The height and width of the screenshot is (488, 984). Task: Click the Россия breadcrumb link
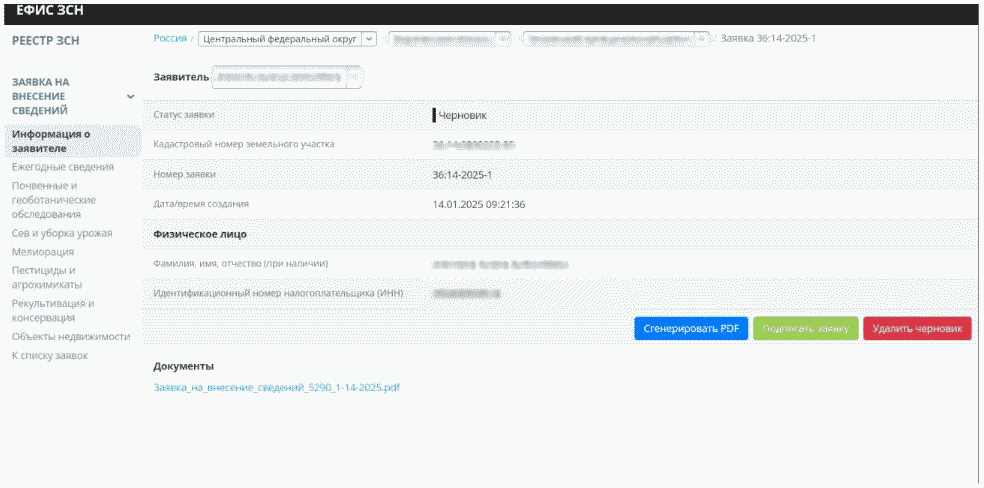pyautogui.click(x=170, y=38)
